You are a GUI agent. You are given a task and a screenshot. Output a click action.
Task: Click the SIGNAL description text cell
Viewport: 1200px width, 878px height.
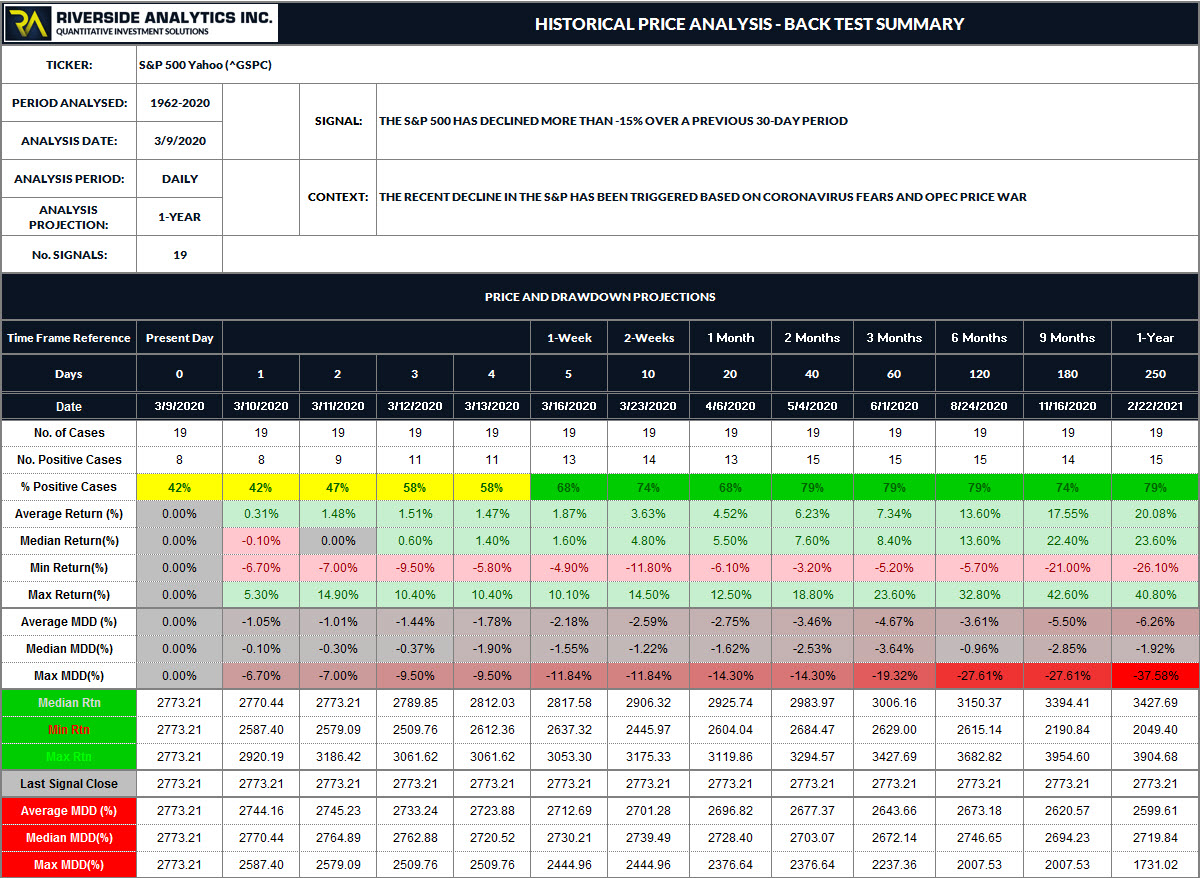(613, 121)
